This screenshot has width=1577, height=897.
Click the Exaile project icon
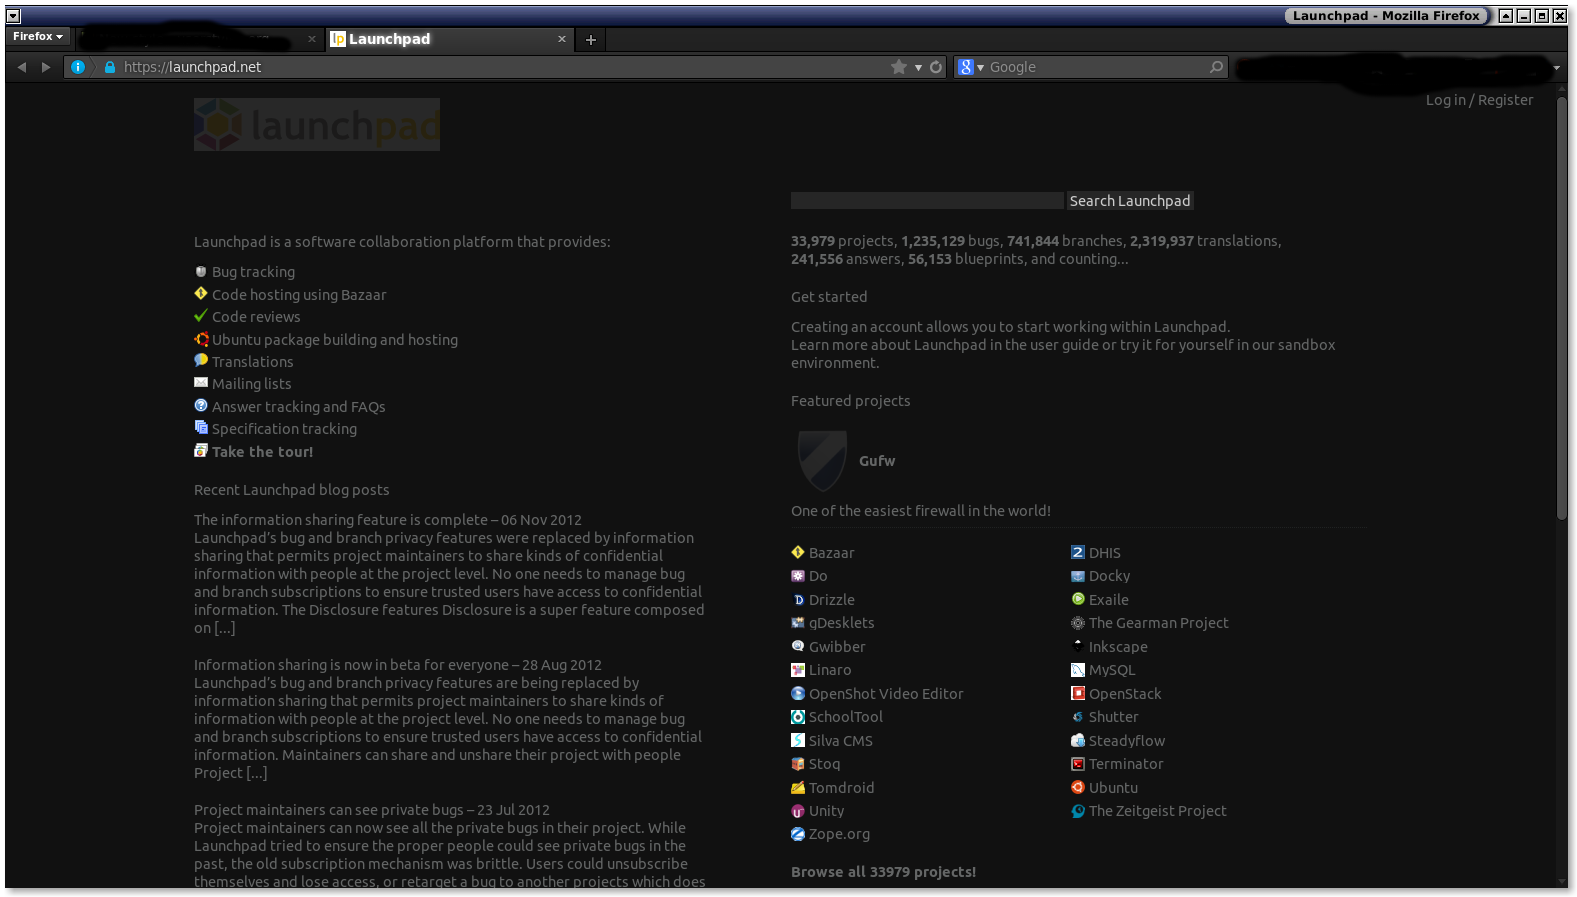point(1078,599)
